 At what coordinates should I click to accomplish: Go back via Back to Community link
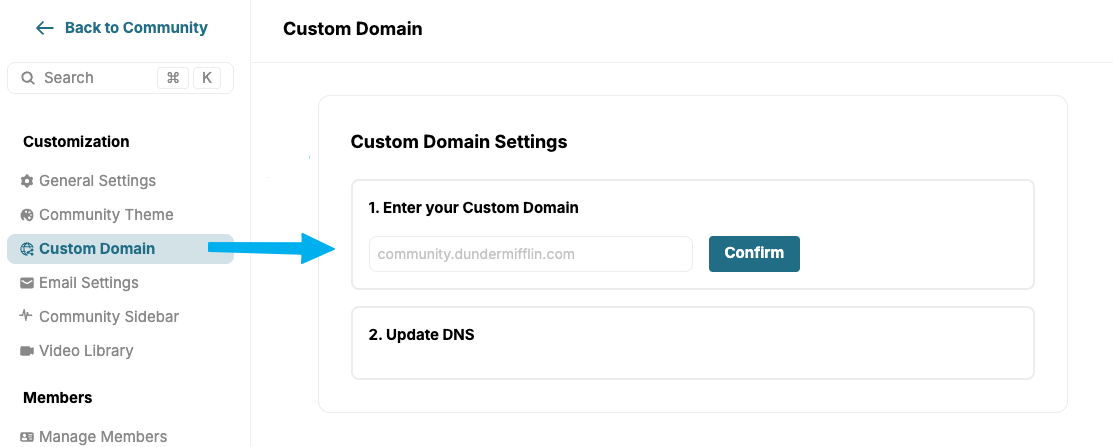click(x=135, y=28)
